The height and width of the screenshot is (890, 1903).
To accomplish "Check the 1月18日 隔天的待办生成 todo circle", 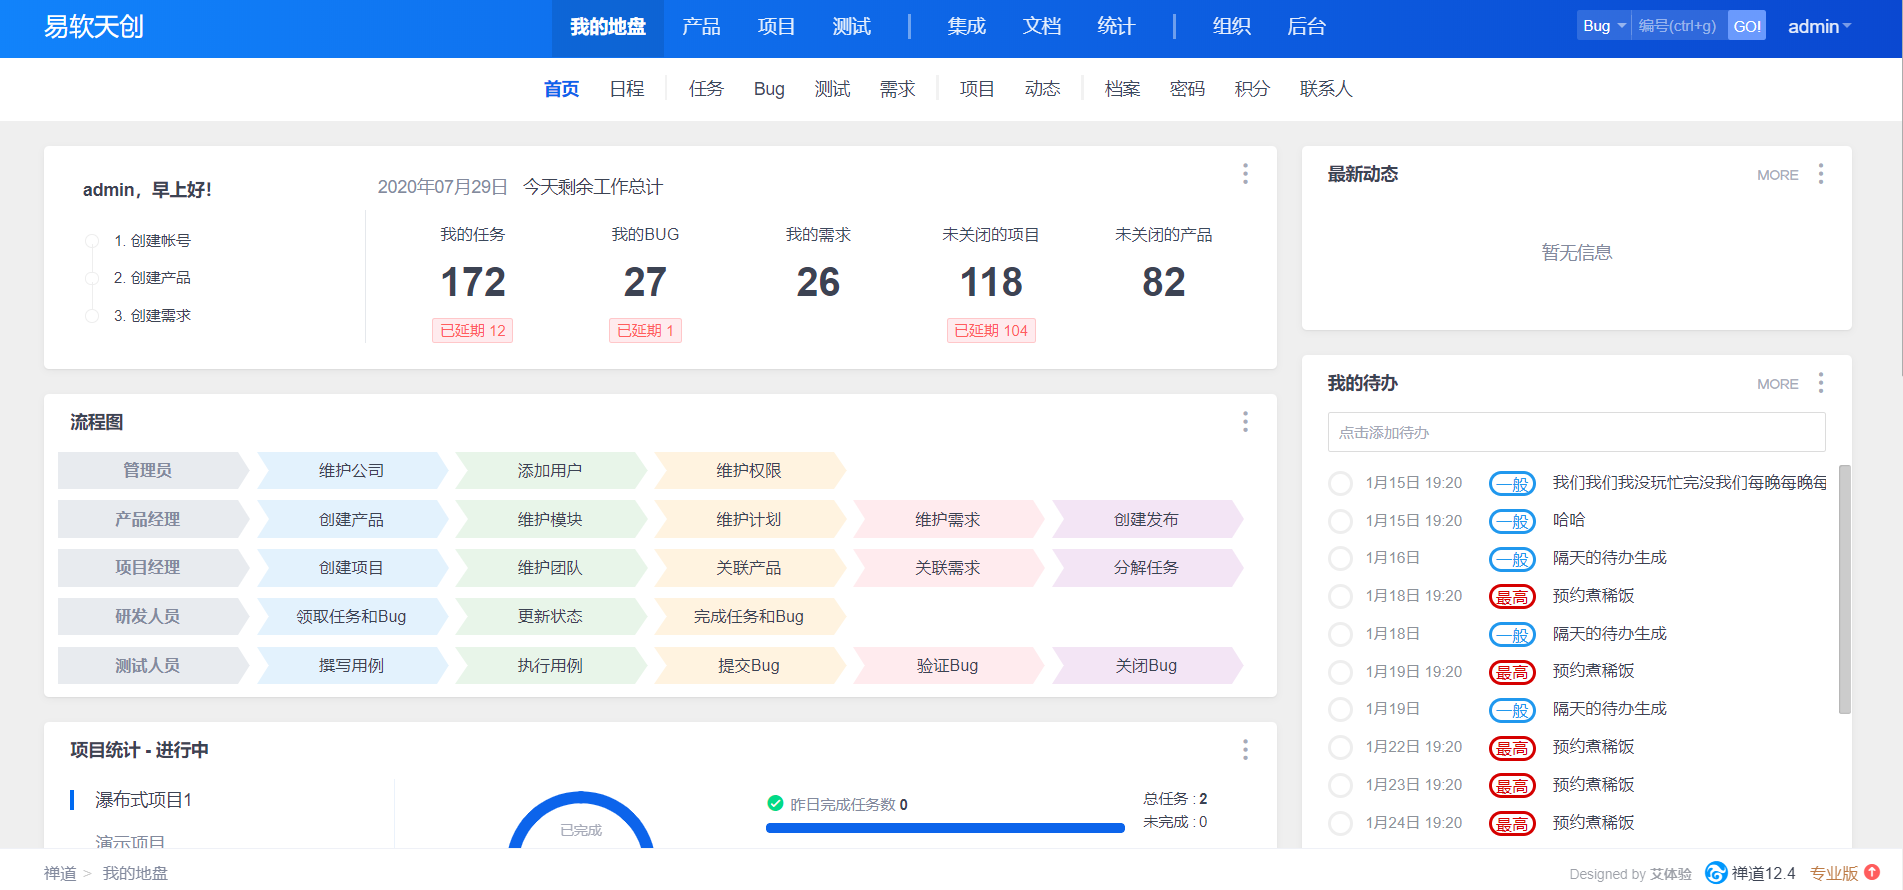I will click(x=1340, y=635).
